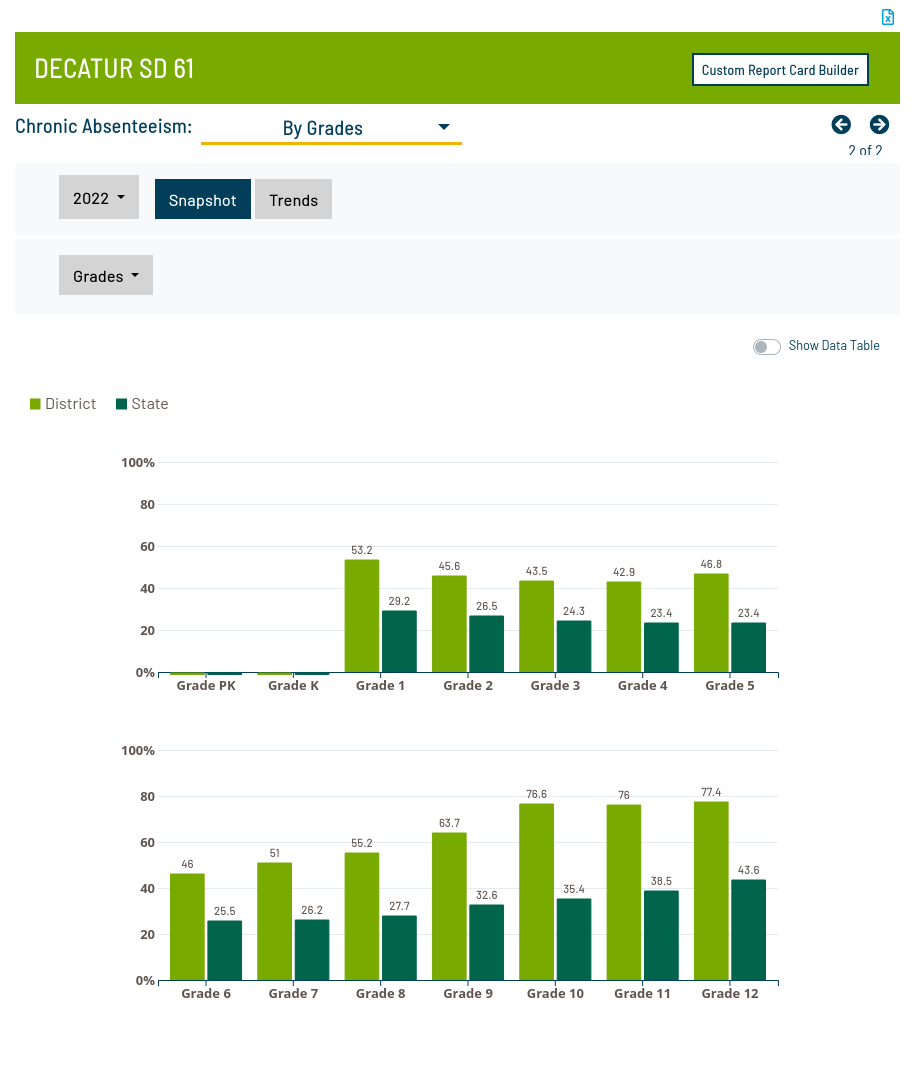Image resolution: width=914 pixels, height=1078 pixels.
Task: Expand the Grades filter dropdown
Action: [106, 276]
